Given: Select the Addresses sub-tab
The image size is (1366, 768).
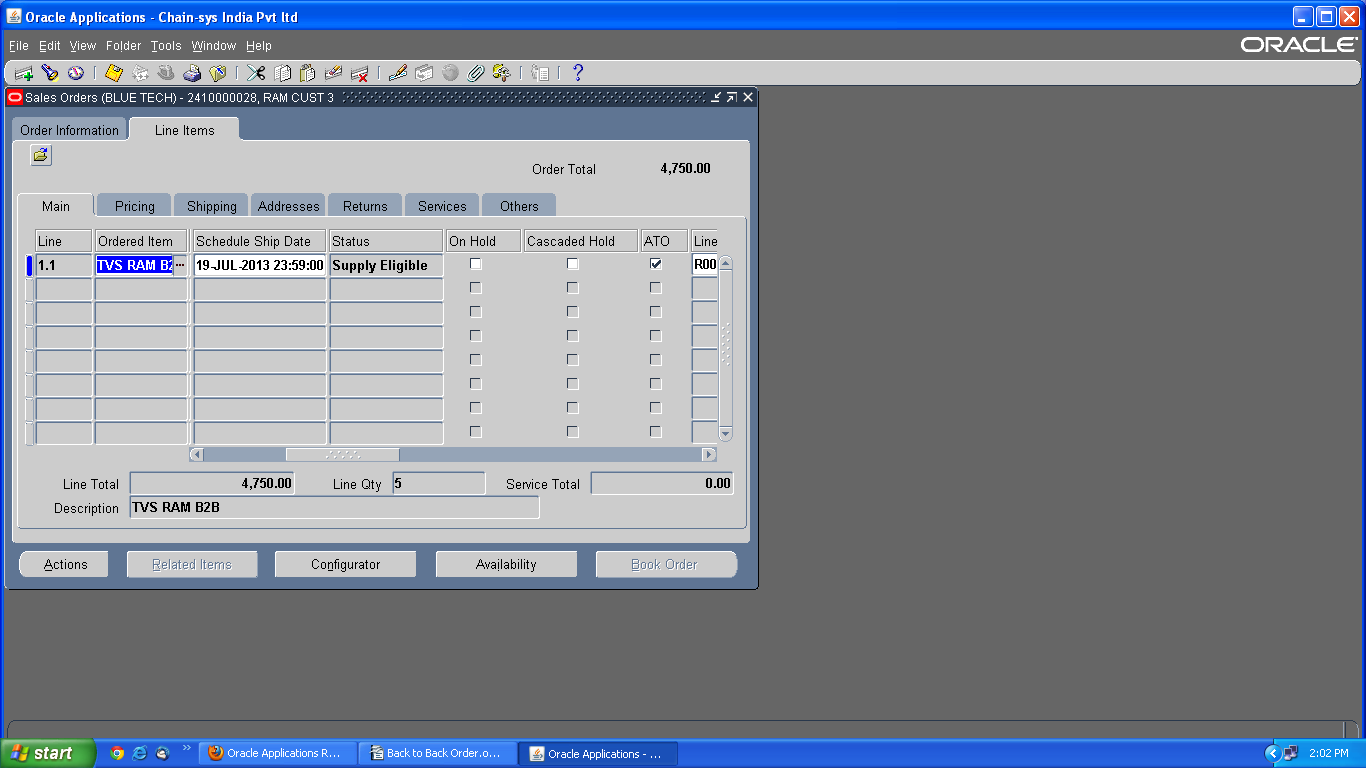Looking at the screenshot, I should pyautogui.click(x=289, y=206).
